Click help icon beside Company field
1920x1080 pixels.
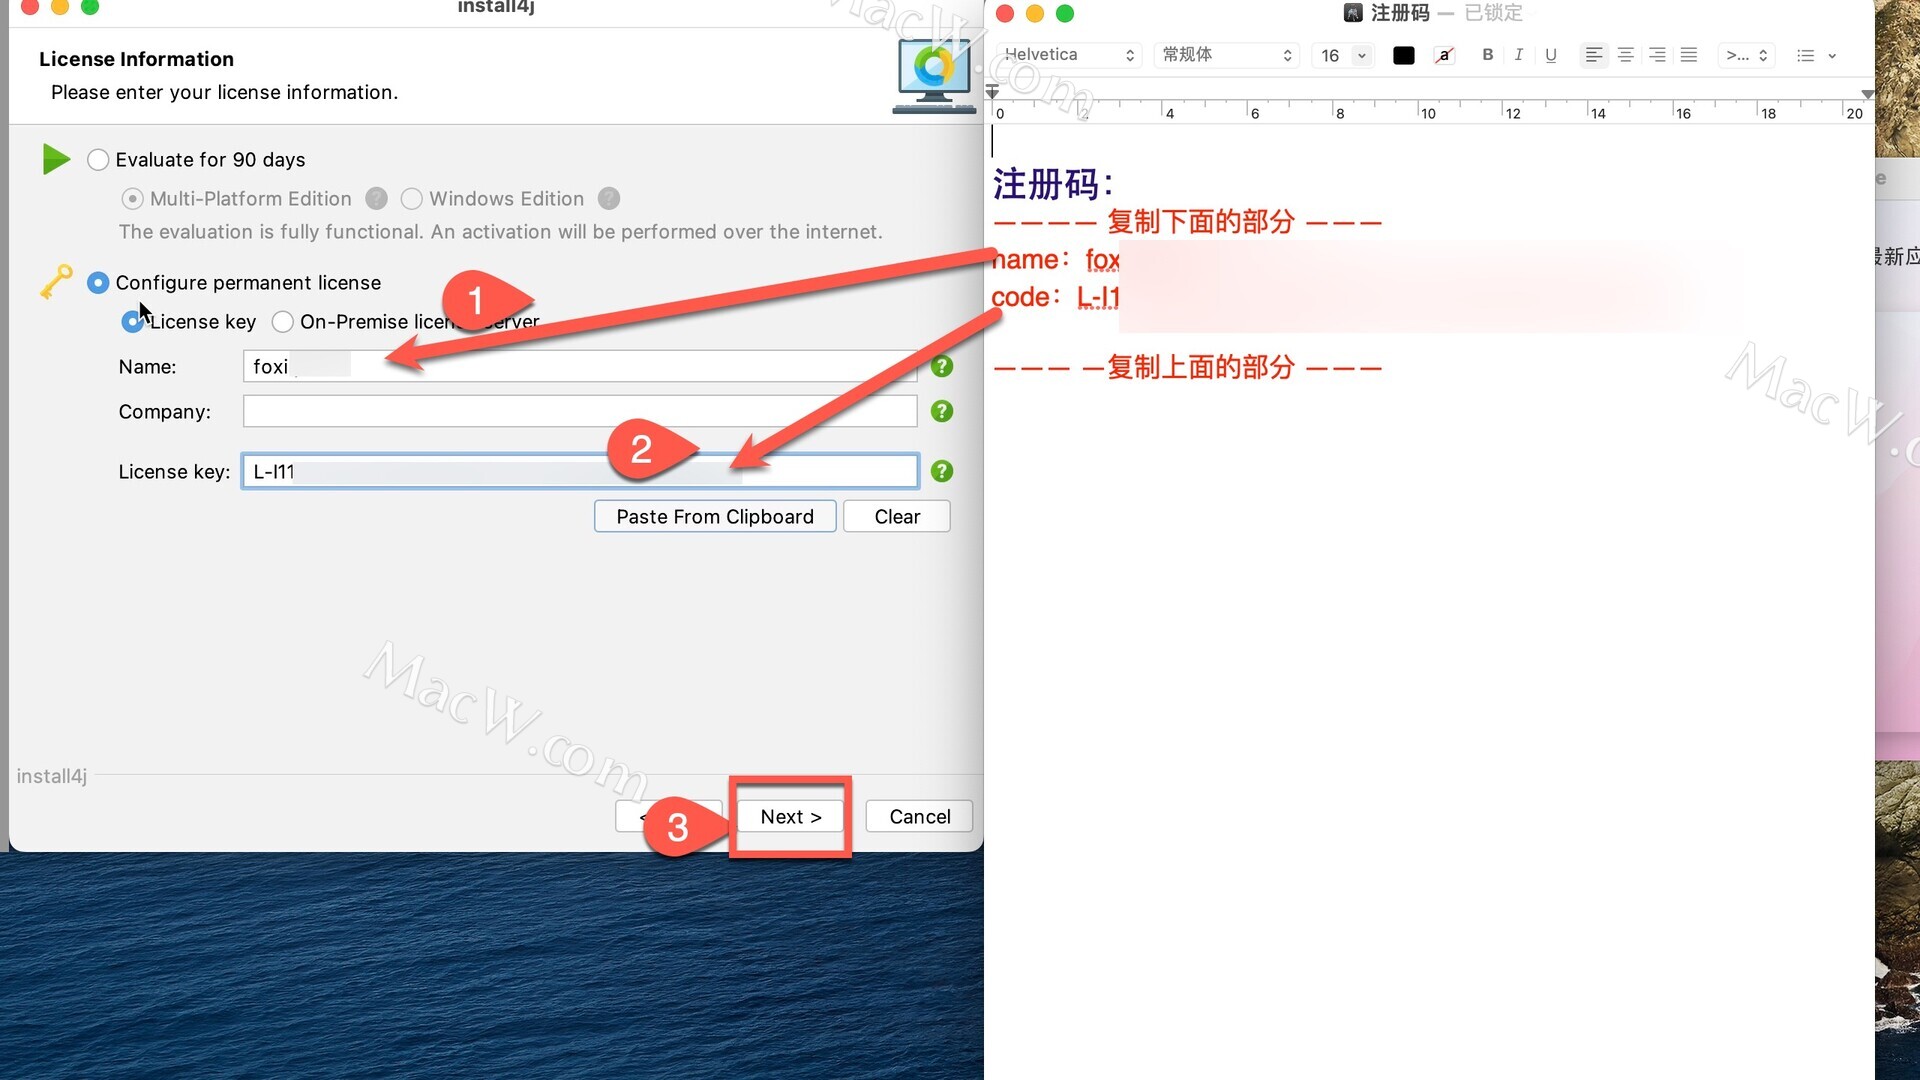click(941, 412)
